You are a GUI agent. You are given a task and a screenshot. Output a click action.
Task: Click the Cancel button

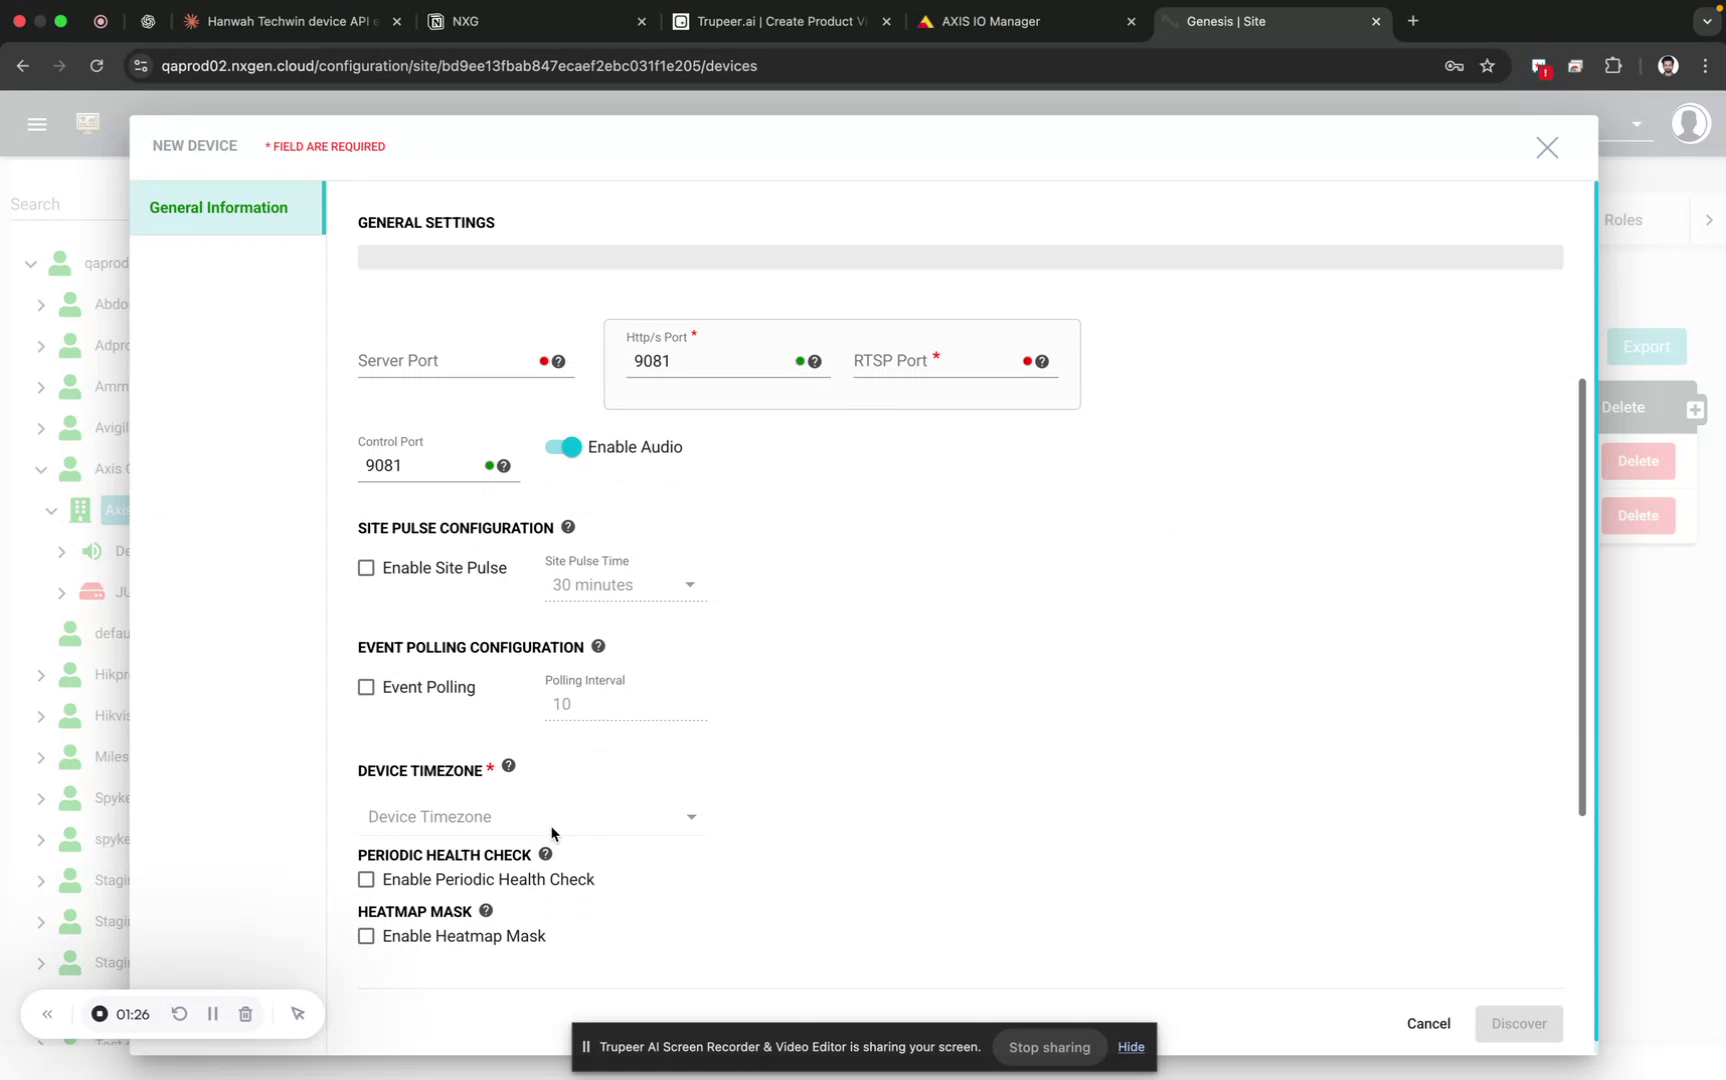tap(1428, 1023)
